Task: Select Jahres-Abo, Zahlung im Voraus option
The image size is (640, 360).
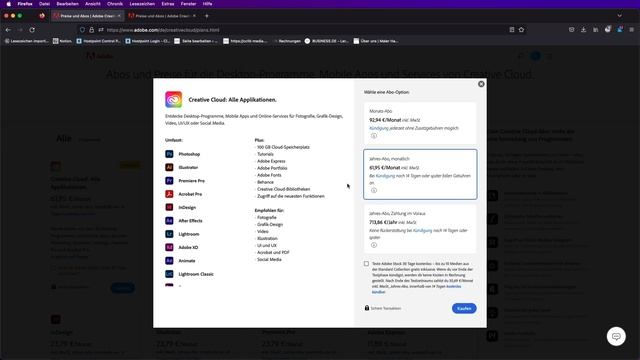Action: click(x=420, y=229)
